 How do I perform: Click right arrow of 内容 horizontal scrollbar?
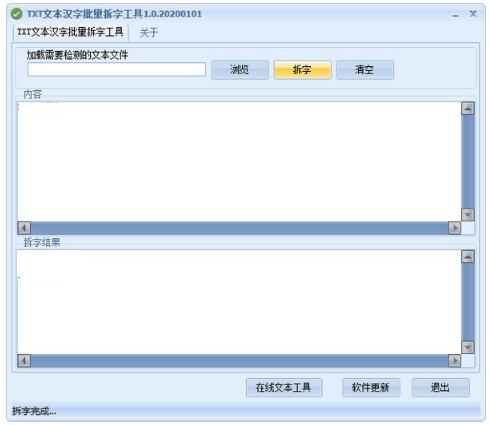pyautogui.click(x=454, y=228)
